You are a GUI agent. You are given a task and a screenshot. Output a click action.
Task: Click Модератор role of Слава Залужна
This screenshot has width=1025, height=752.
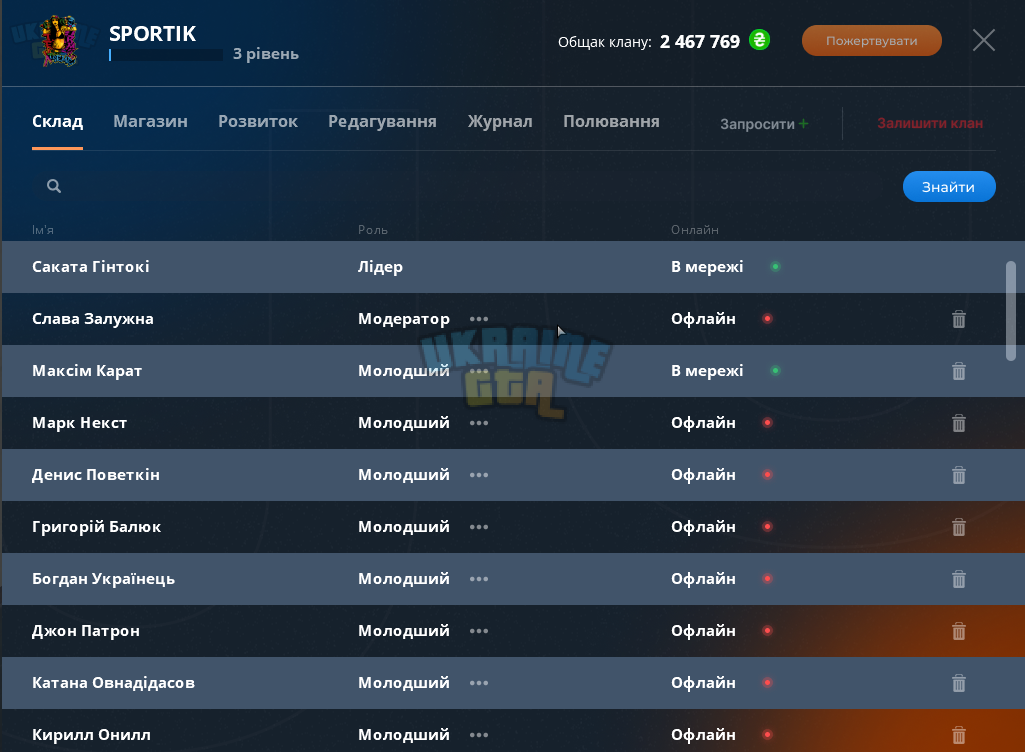pyautogui.click(x=403, y=319)
